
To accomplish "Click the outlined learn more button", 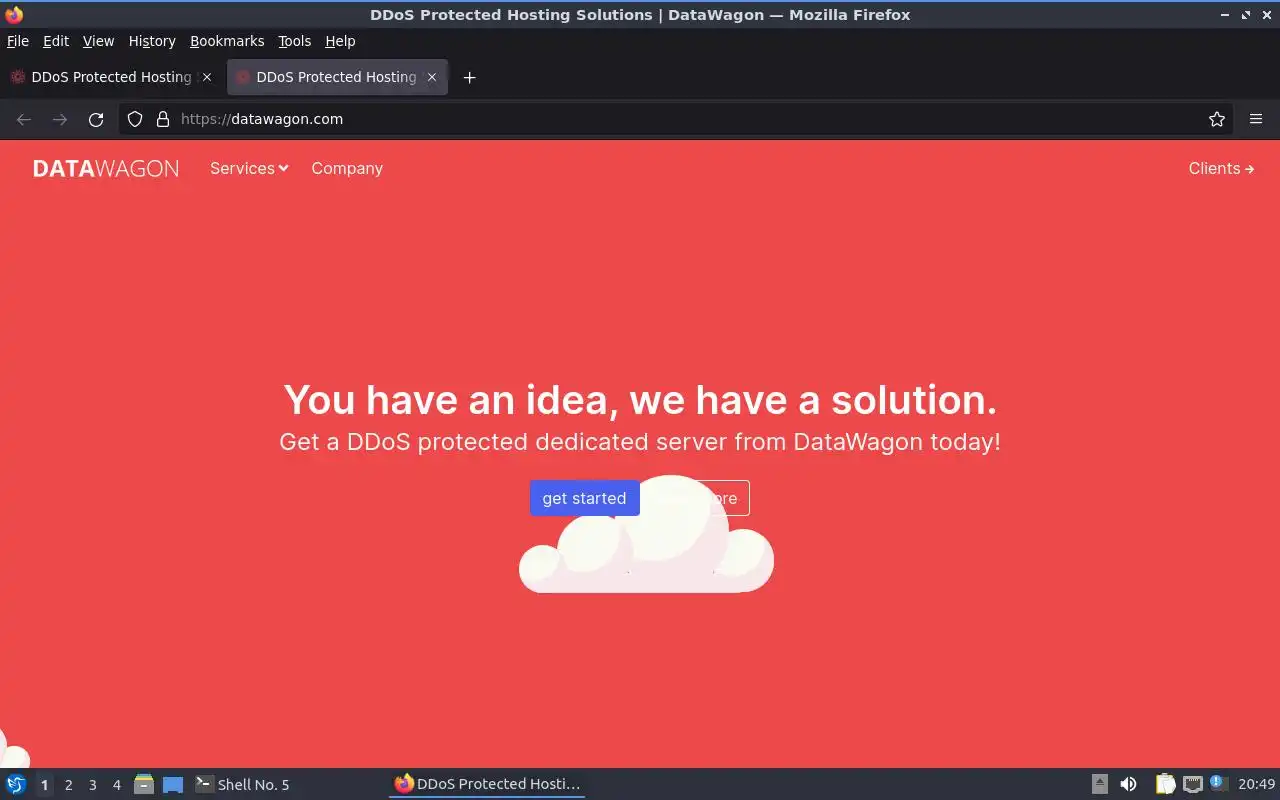I will (696, 498).
